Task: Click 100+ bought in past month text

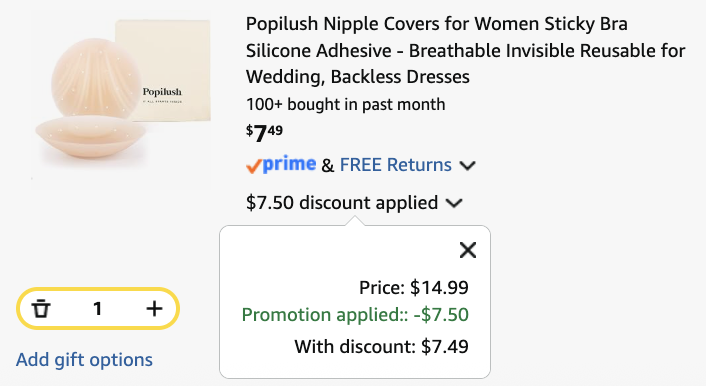Action: (x=345, y=104)
